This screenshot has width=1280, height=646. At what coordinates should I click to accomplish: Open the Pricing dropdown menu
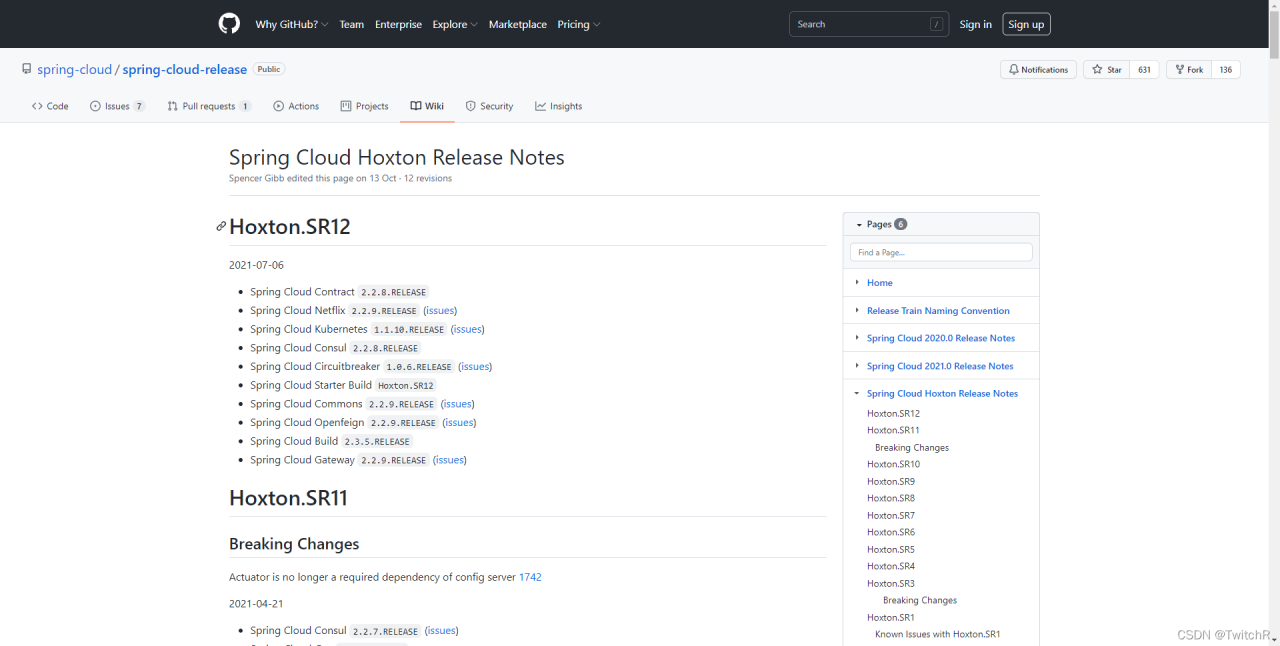pyautogui.click(x=579, y=25)
